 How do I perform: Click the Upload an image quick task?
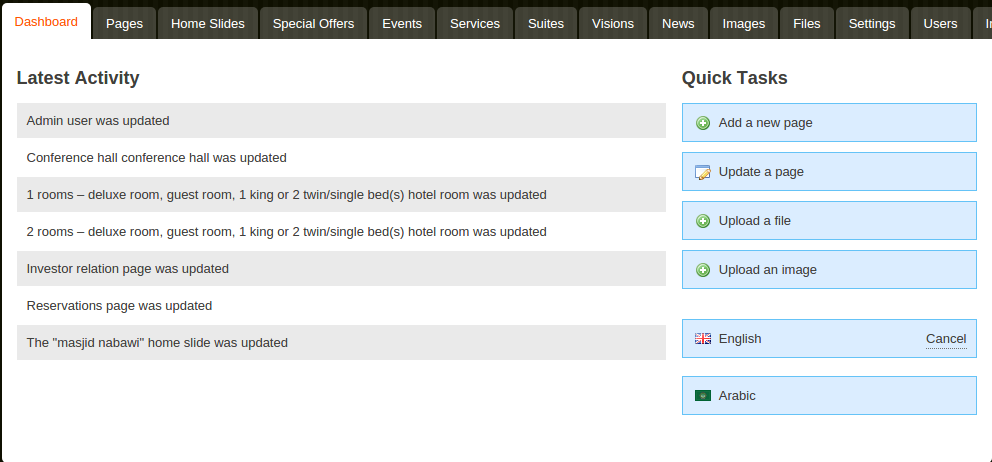point(829,270)
